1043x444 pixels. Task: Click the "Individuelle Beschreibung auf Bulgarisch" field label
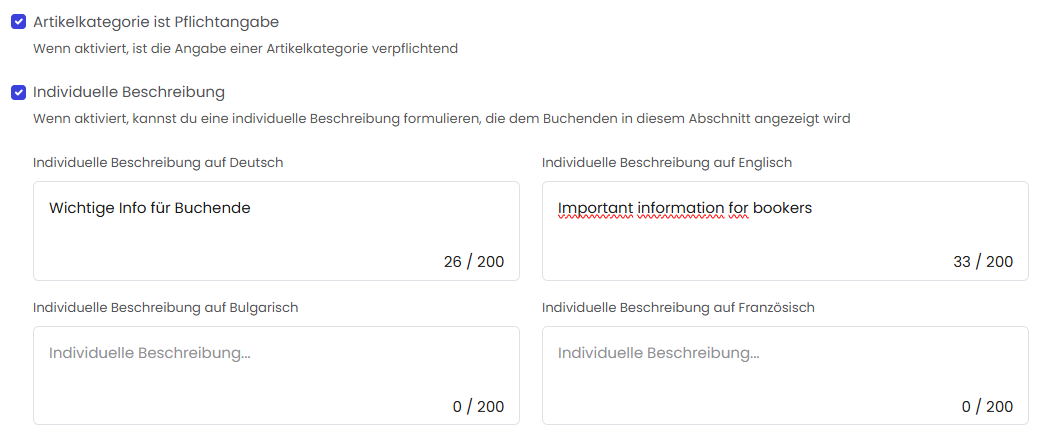pyautogui.click(x=166, y=307)
